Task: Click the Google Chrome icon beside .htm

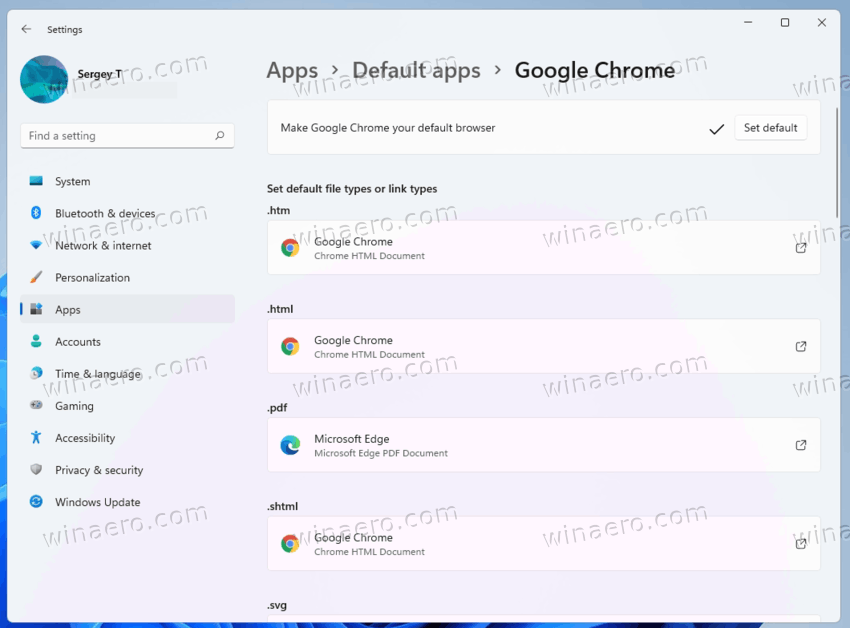Action: [290, 247]
